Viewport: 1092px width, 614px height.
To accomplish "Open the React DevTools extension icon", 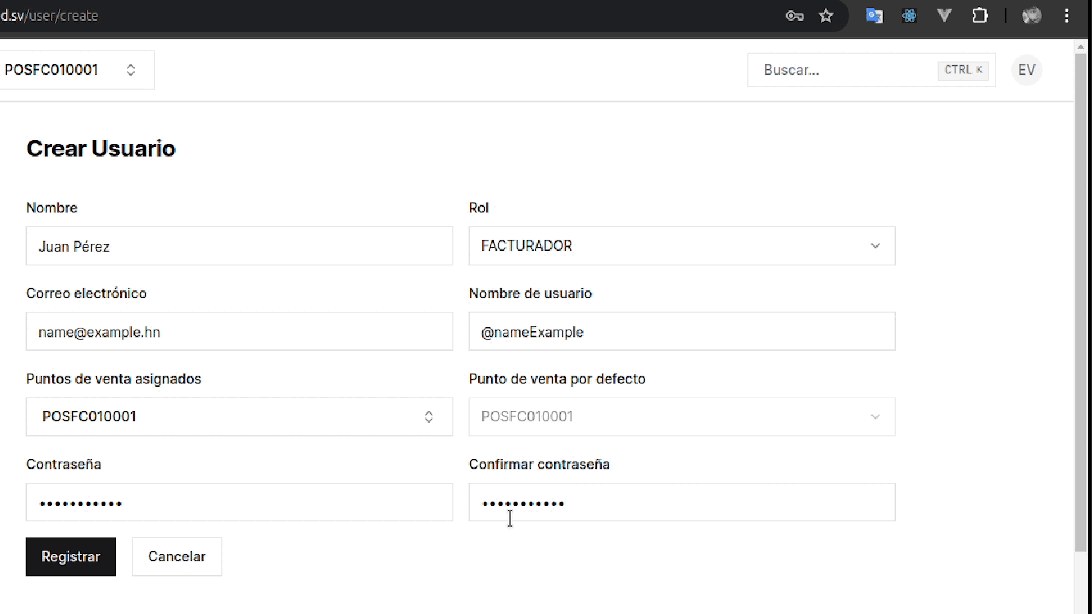I will pyautogui.click(x=909, y=16).
